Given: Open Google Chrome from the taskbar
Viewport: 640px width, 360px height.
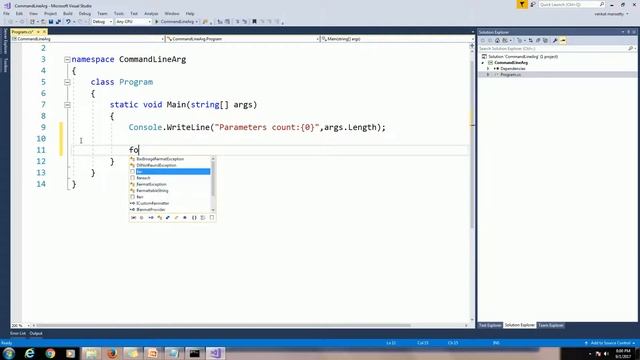Looking at the screenshot, I should click(50, 353).
